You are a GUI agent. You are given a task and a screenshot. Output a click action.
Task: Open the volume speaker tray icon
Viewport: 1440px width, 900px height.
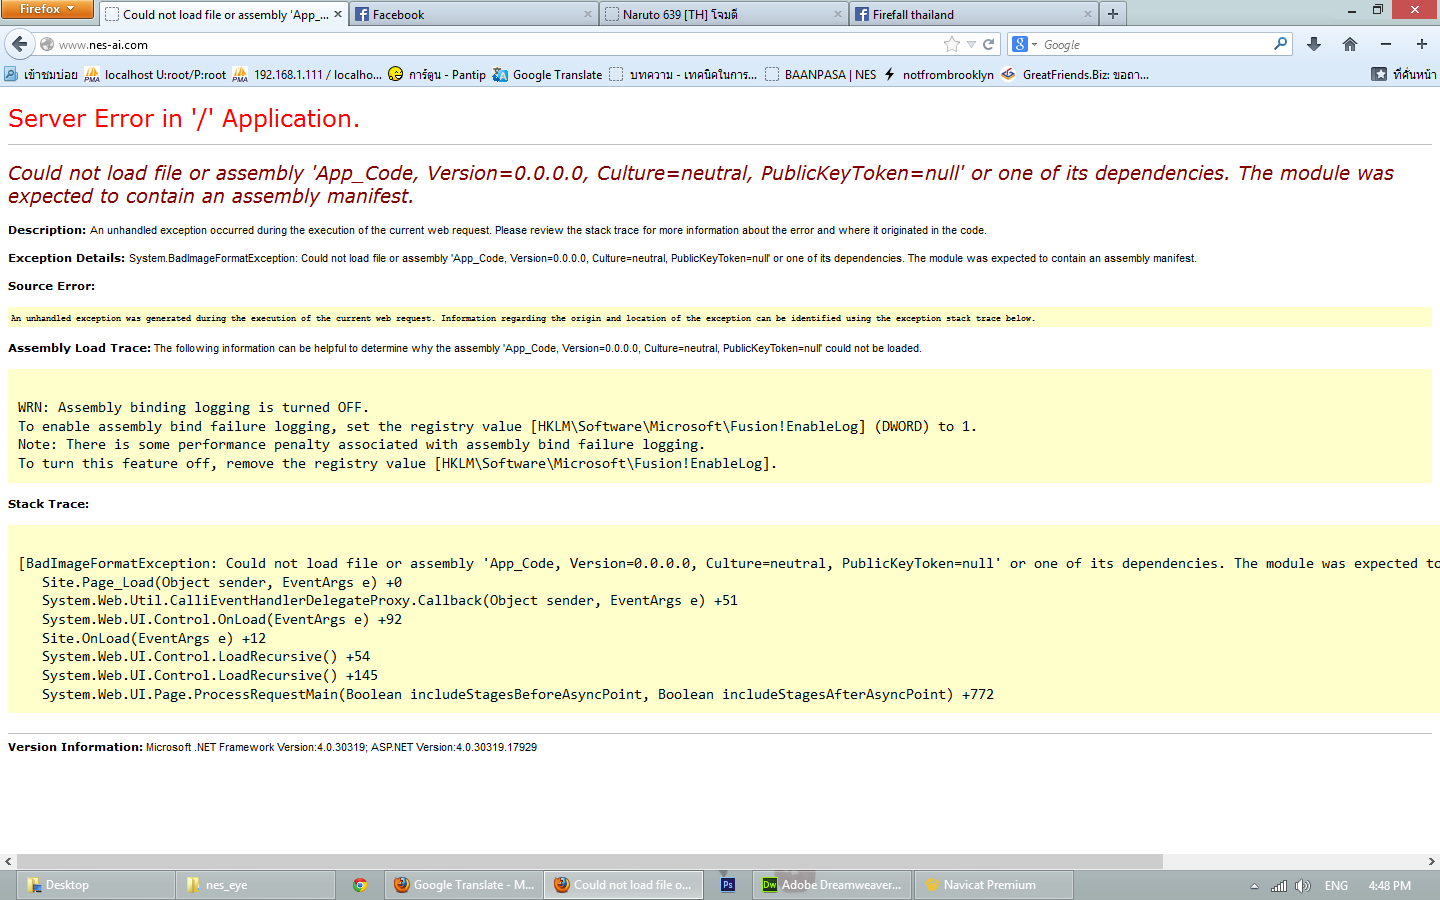tap(1303, 886)
